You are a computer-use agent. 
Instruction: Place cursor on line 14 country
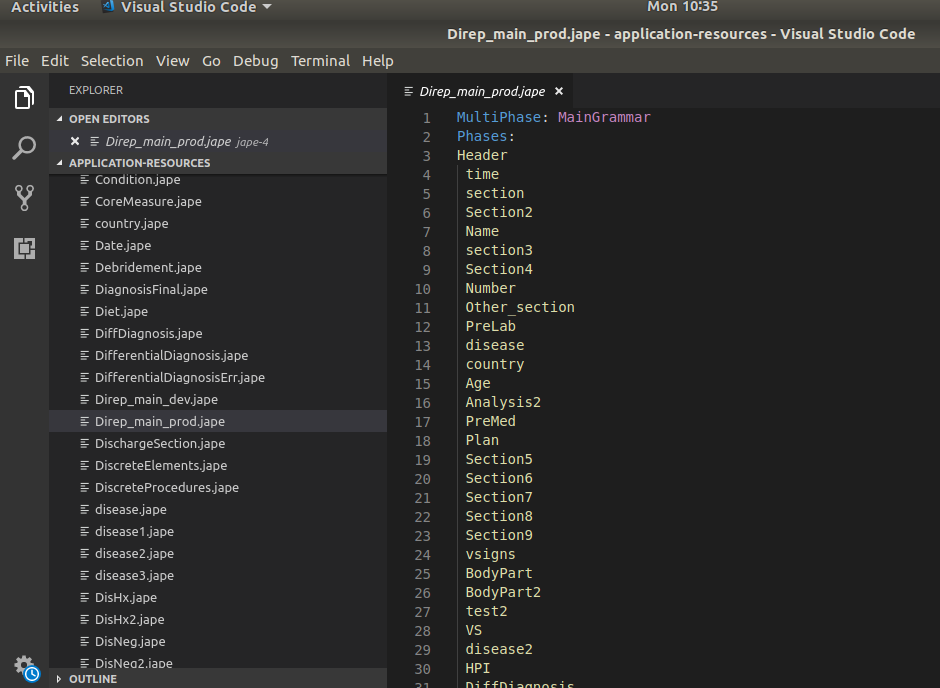pos(494,365)
